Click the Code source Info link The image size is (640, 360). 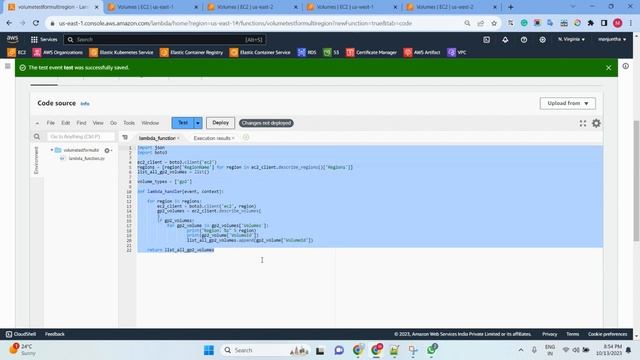85,104
